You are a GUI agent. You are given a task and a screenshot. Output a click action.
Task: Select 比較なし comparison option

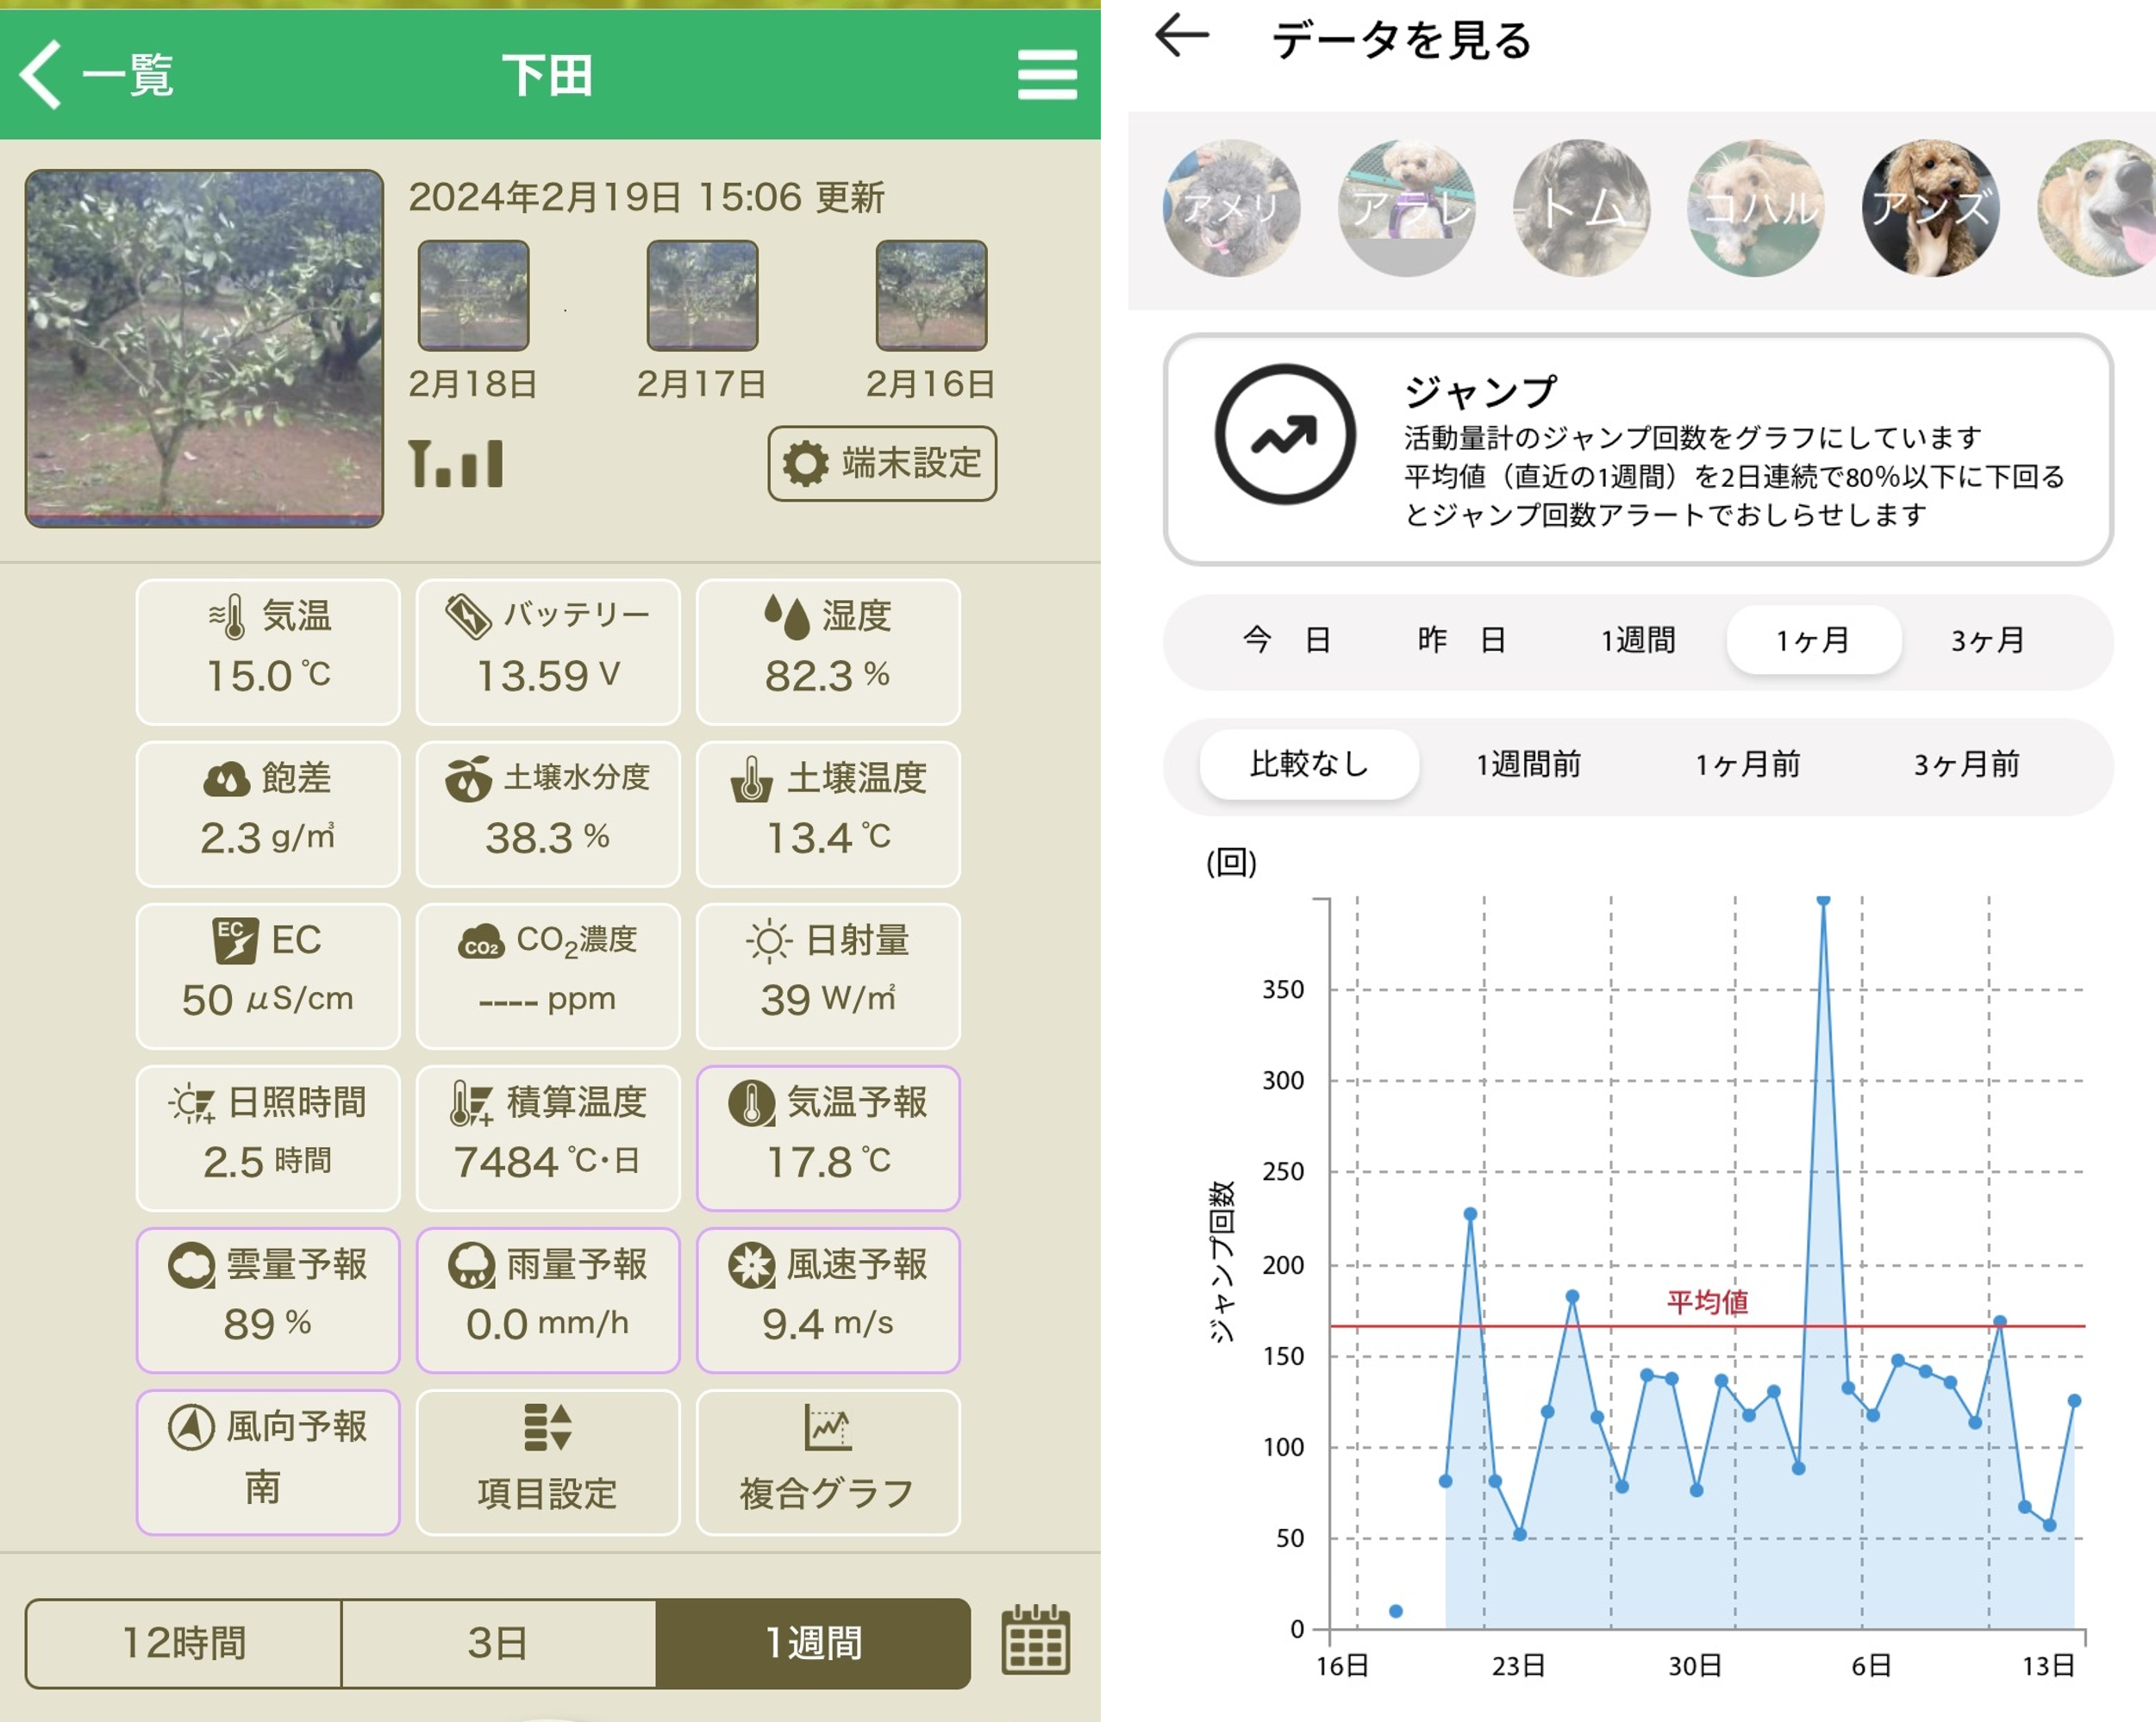tap(1309, 764)
